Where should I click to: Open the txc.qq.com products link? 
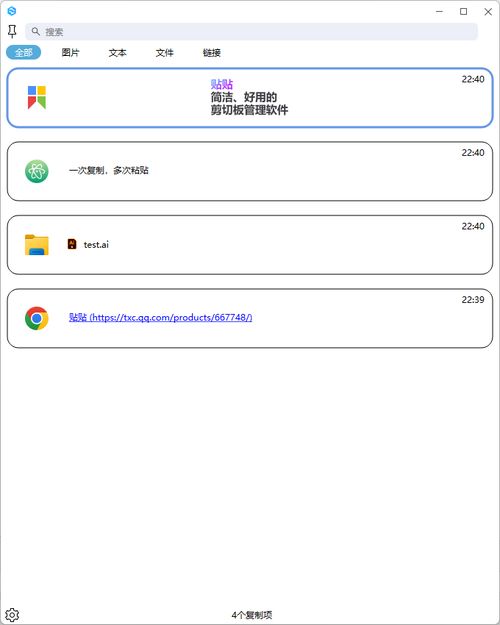click(x=161, y=317)
